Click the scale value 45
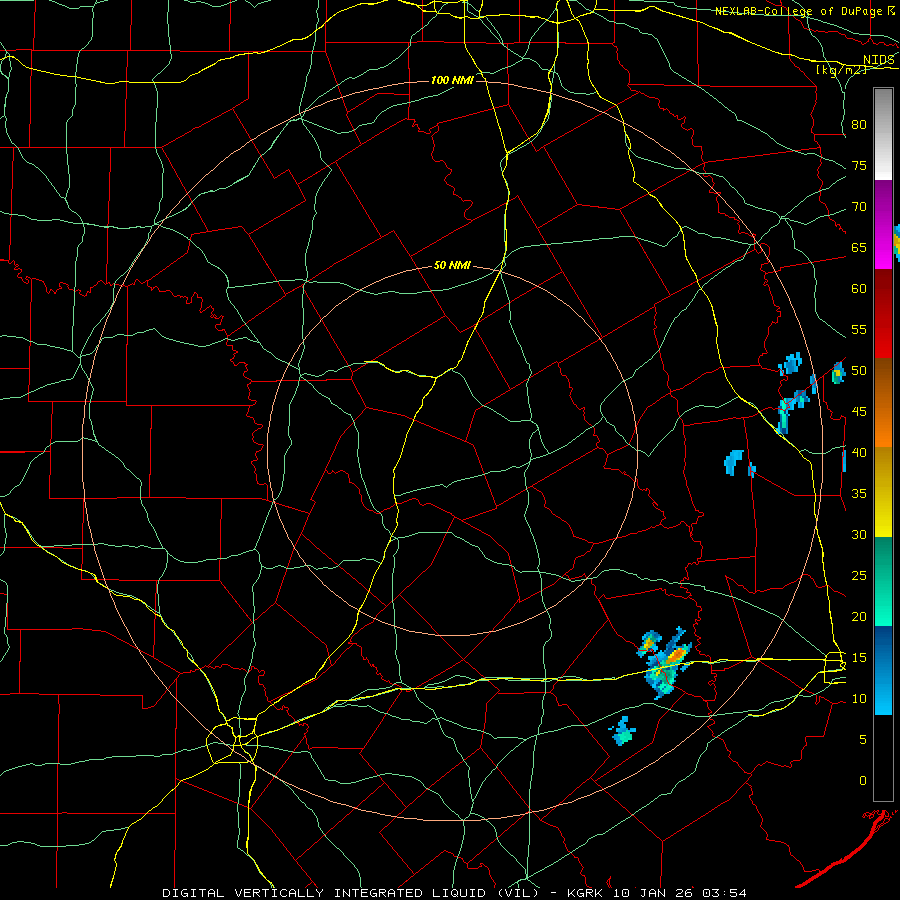 (859, 411)
